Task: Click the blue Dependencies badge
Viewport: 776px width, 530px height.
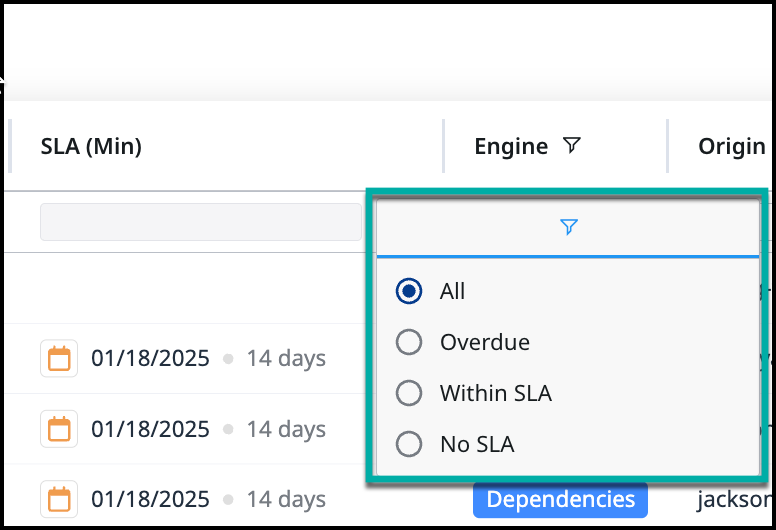Action: [560, 499]
